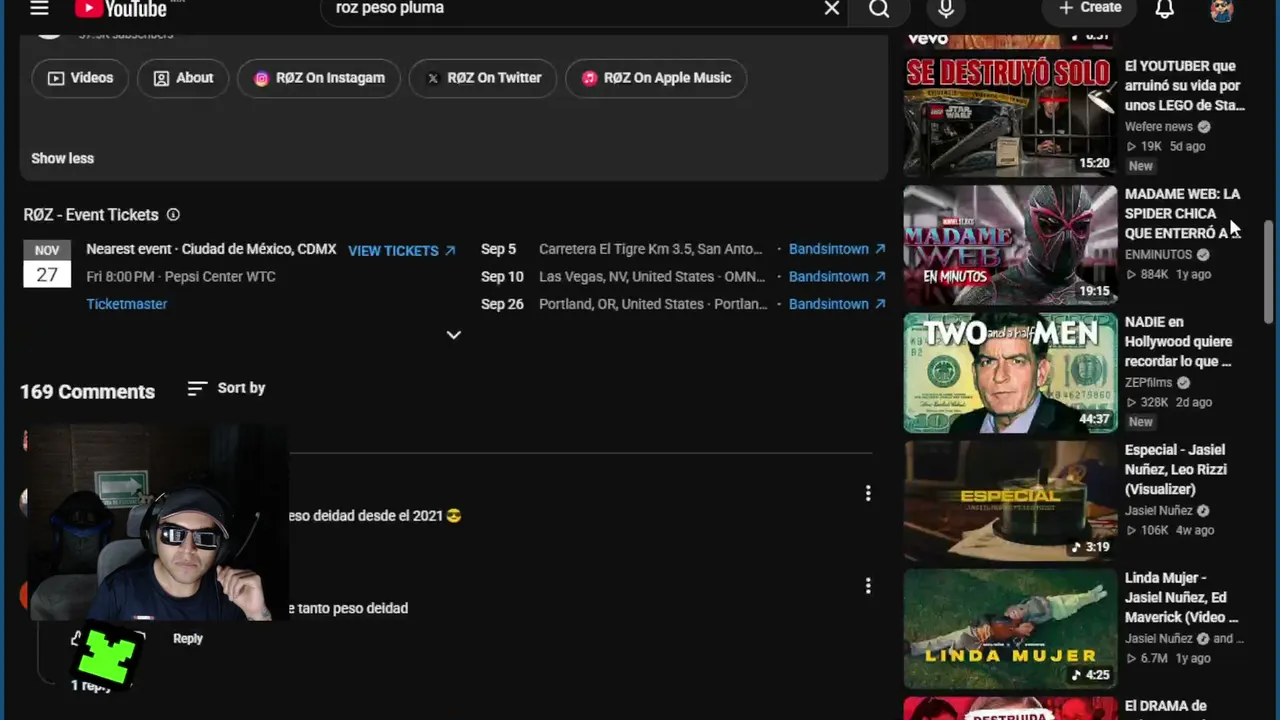1280x720 pixels.
Task: Visit the ENMINUTOS channel
Action: [1159, 255]
